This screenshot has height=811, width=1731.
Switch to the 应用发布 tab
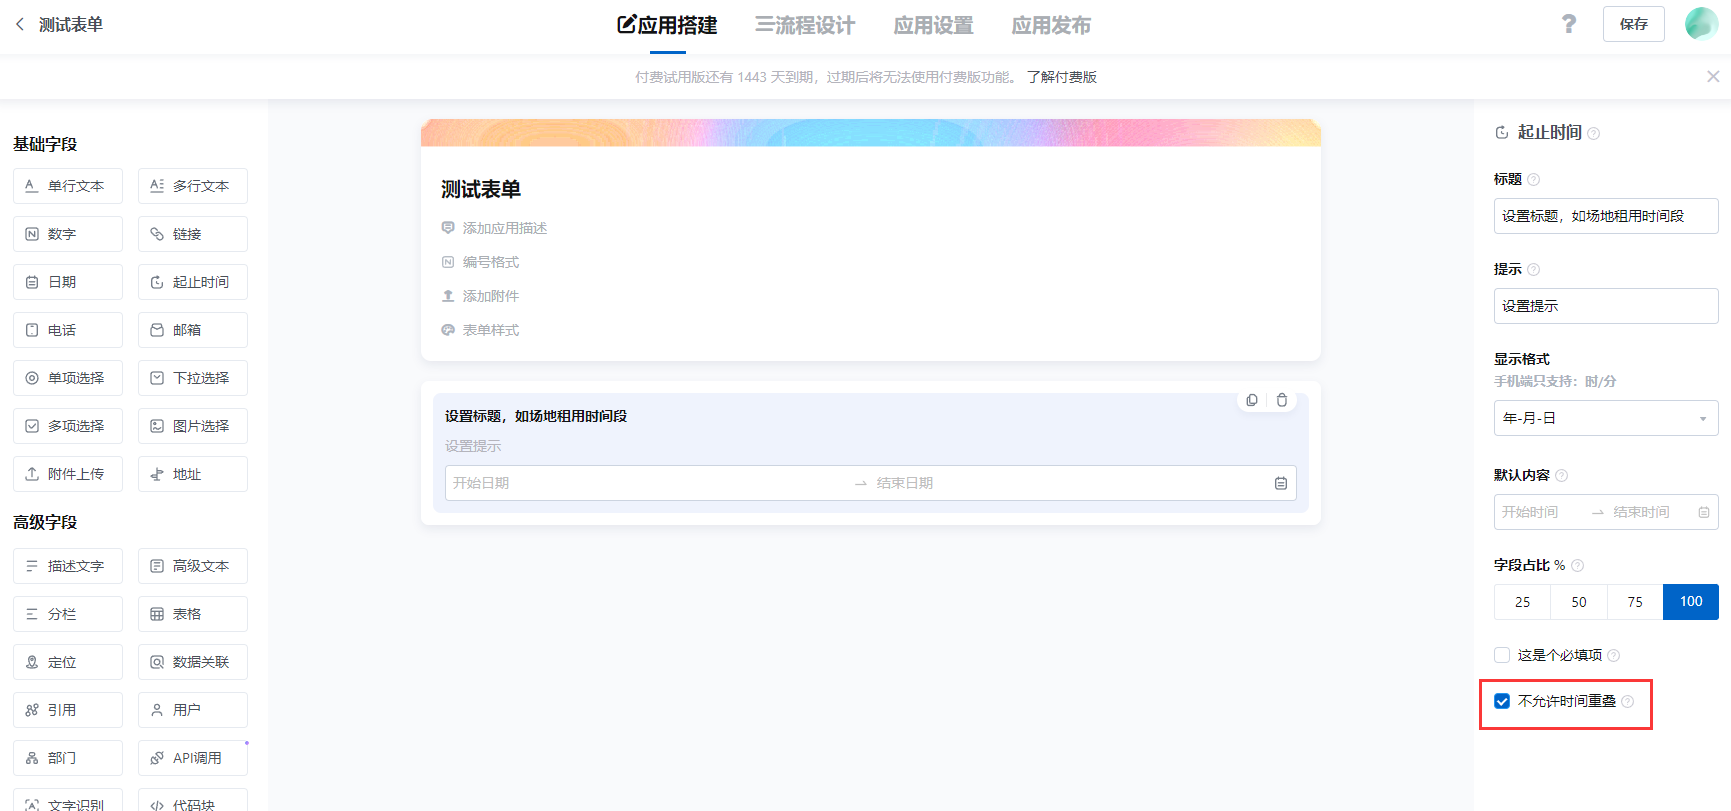coord(1051,25)
